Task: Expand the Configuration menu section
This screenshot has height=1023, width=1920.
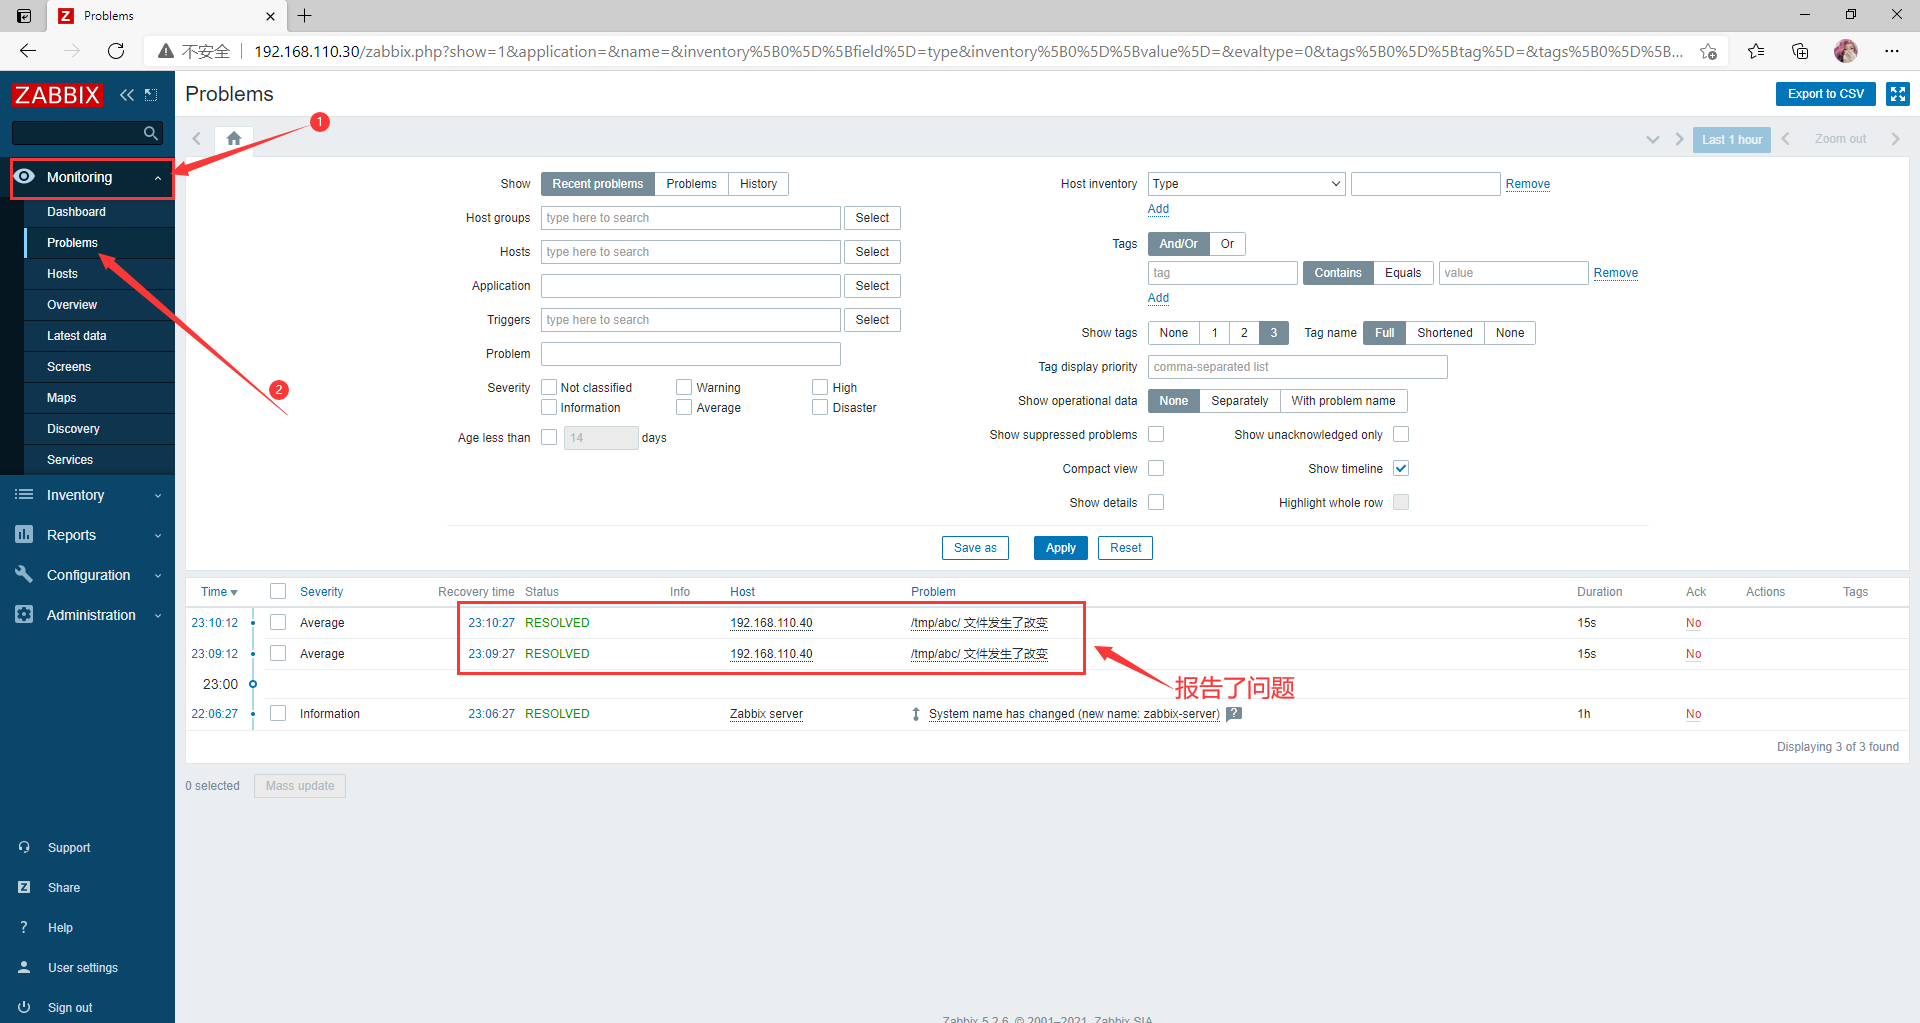Action: coord(158,576)
